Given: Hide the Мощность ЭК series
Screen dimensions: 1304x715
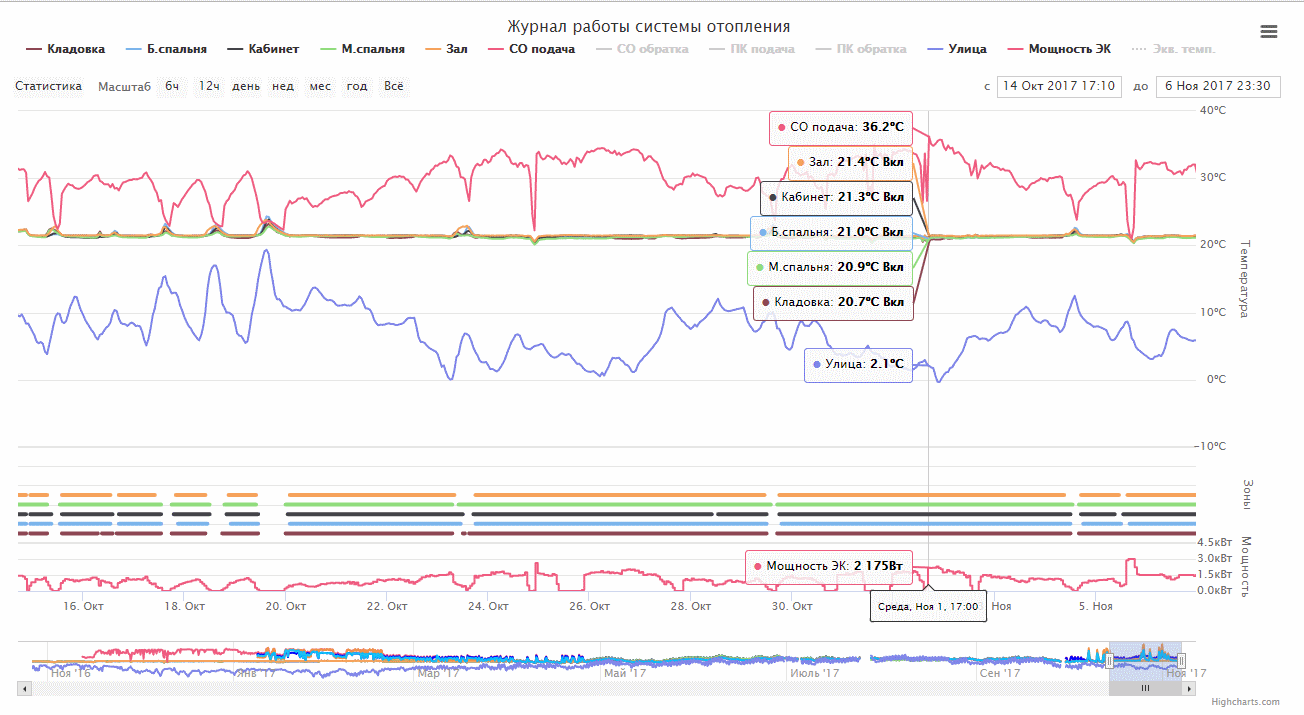Looking at the screenshot, I should [1058, 49].
